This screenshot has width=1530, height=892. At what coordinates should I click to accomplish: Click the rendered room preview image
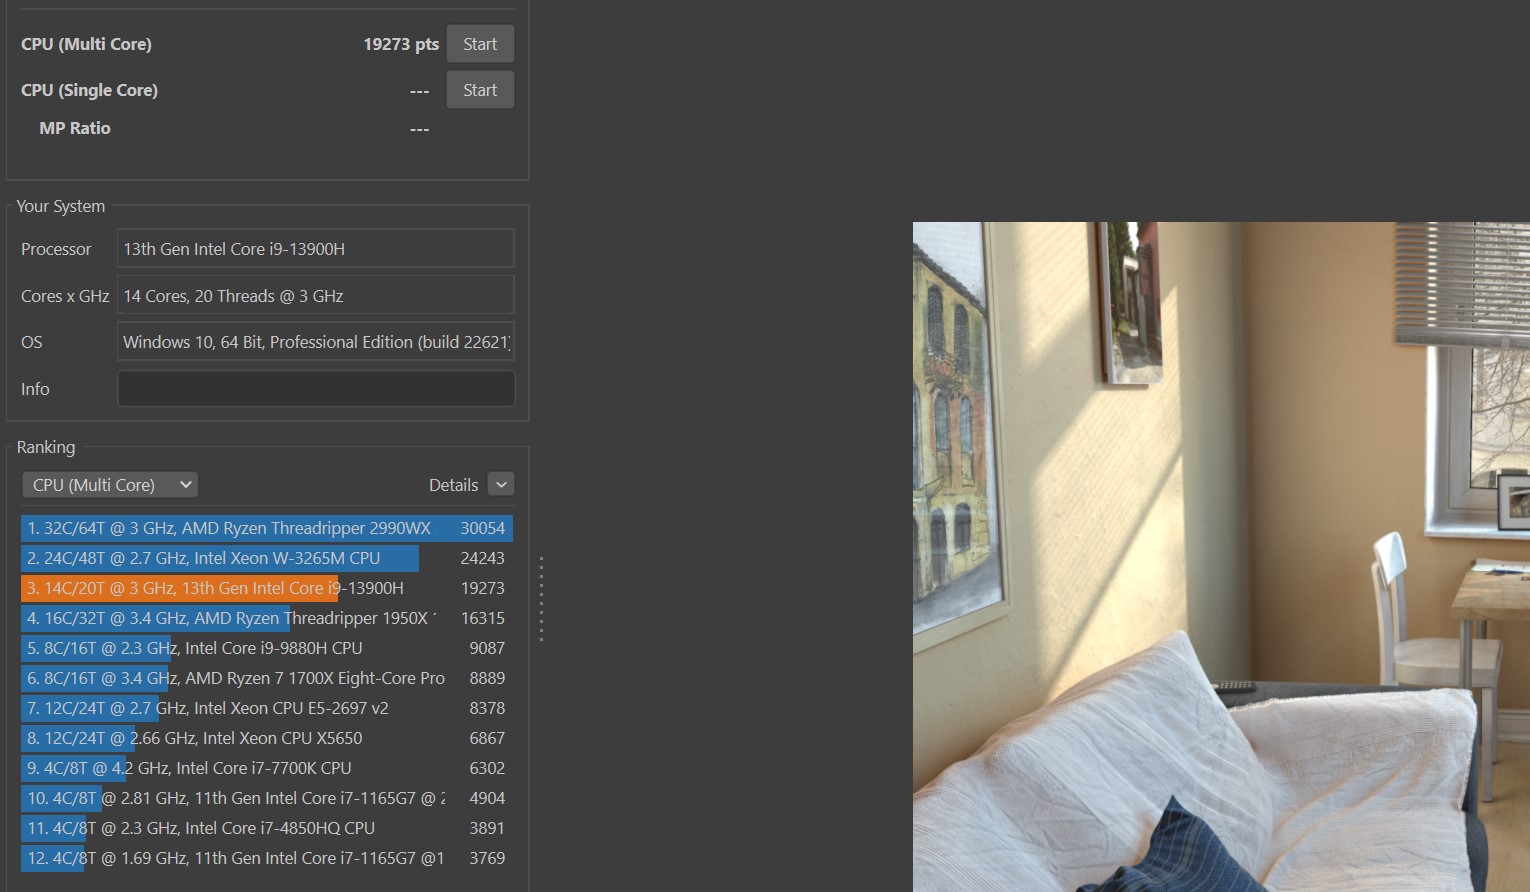pyautogui.click(x=1220, y=556)
